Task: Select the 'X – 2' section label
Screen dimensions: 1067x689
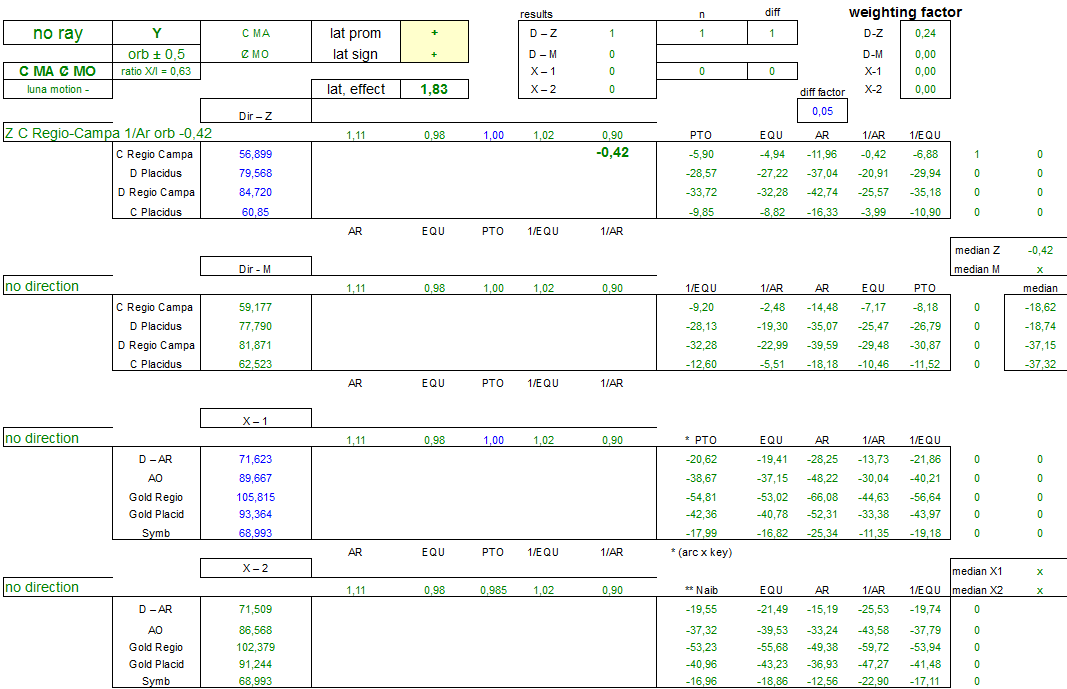Action: click(x=255, y=569)
